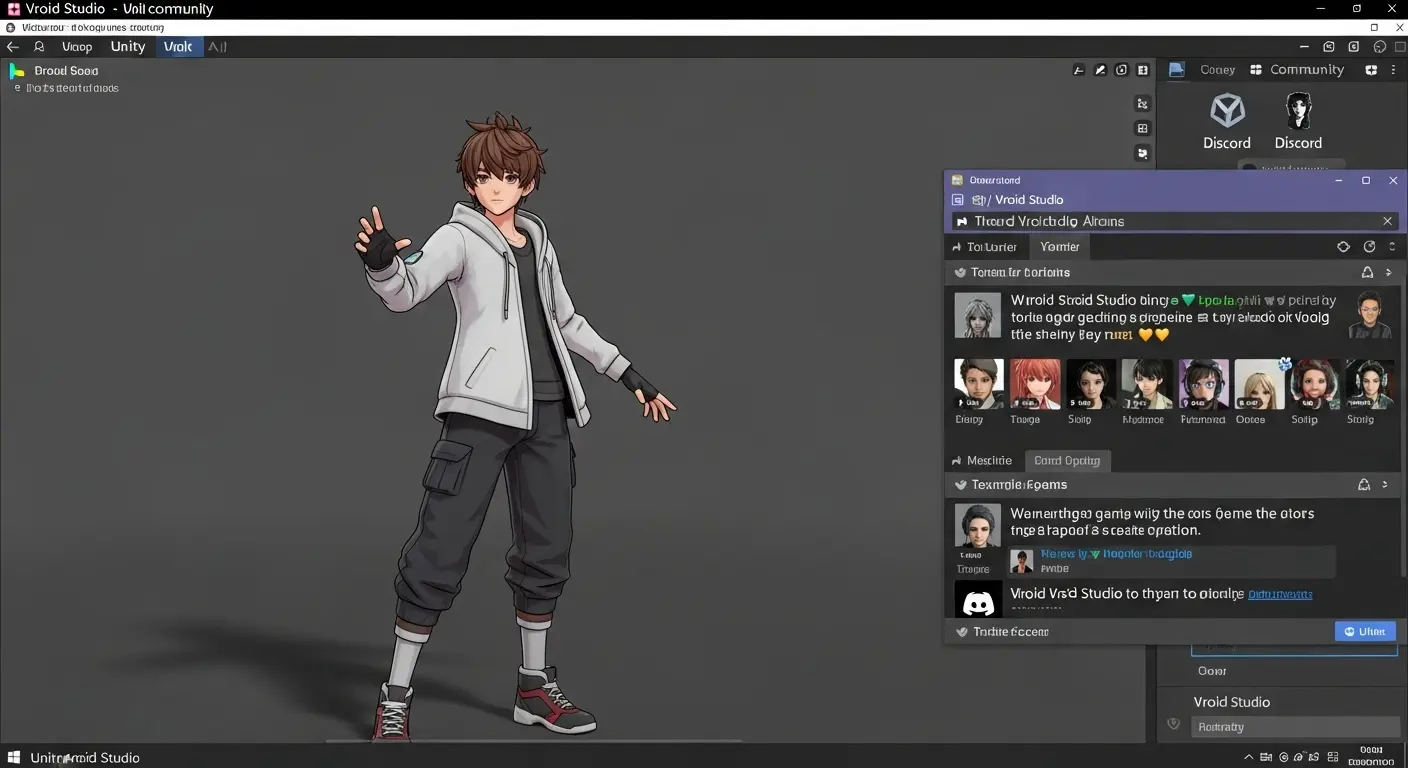
Task: Click the Discord logo beside the invite message
Action: coord(977,600)
